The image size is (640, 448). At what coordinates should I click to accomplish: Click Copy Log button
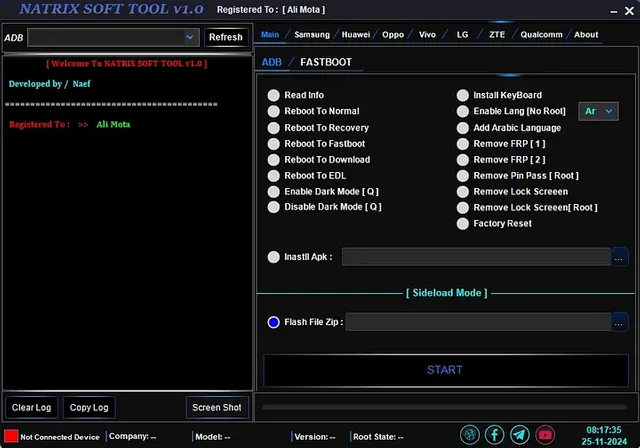pyautogui.click(x=89, y=407)
